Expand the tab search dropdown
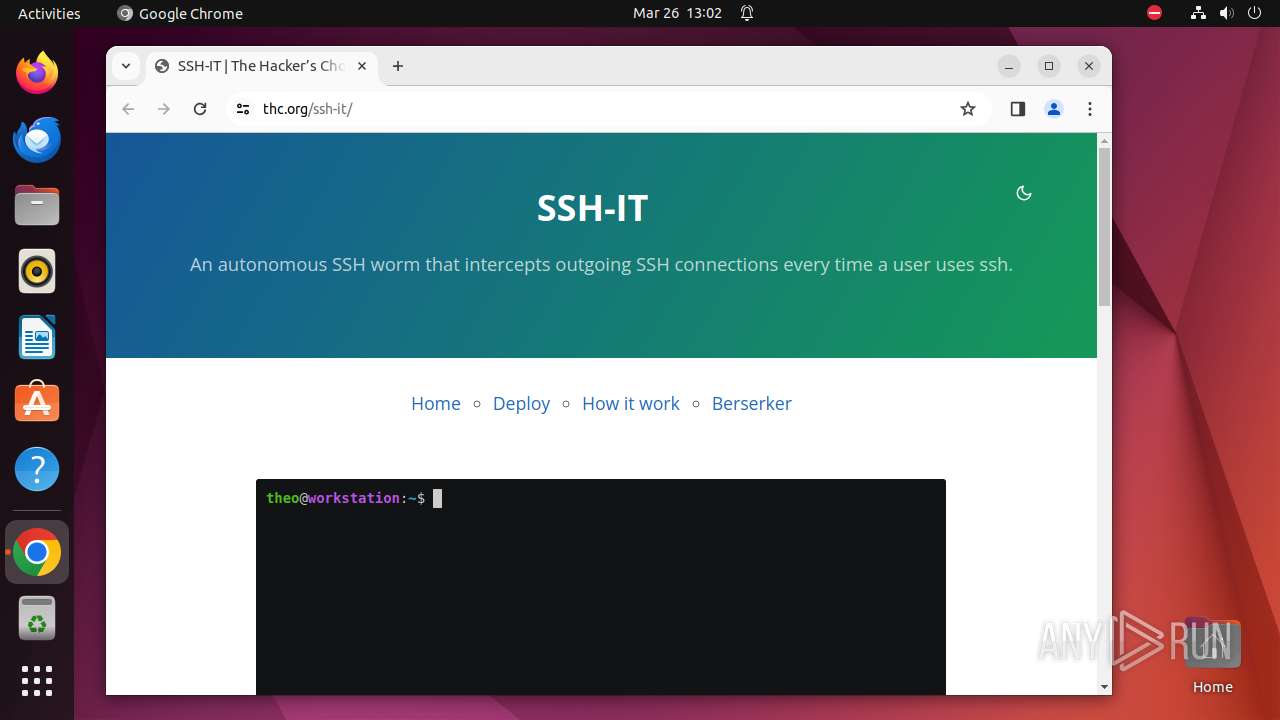This screenshot has width=1280, height=720. [x=125, y=66]
